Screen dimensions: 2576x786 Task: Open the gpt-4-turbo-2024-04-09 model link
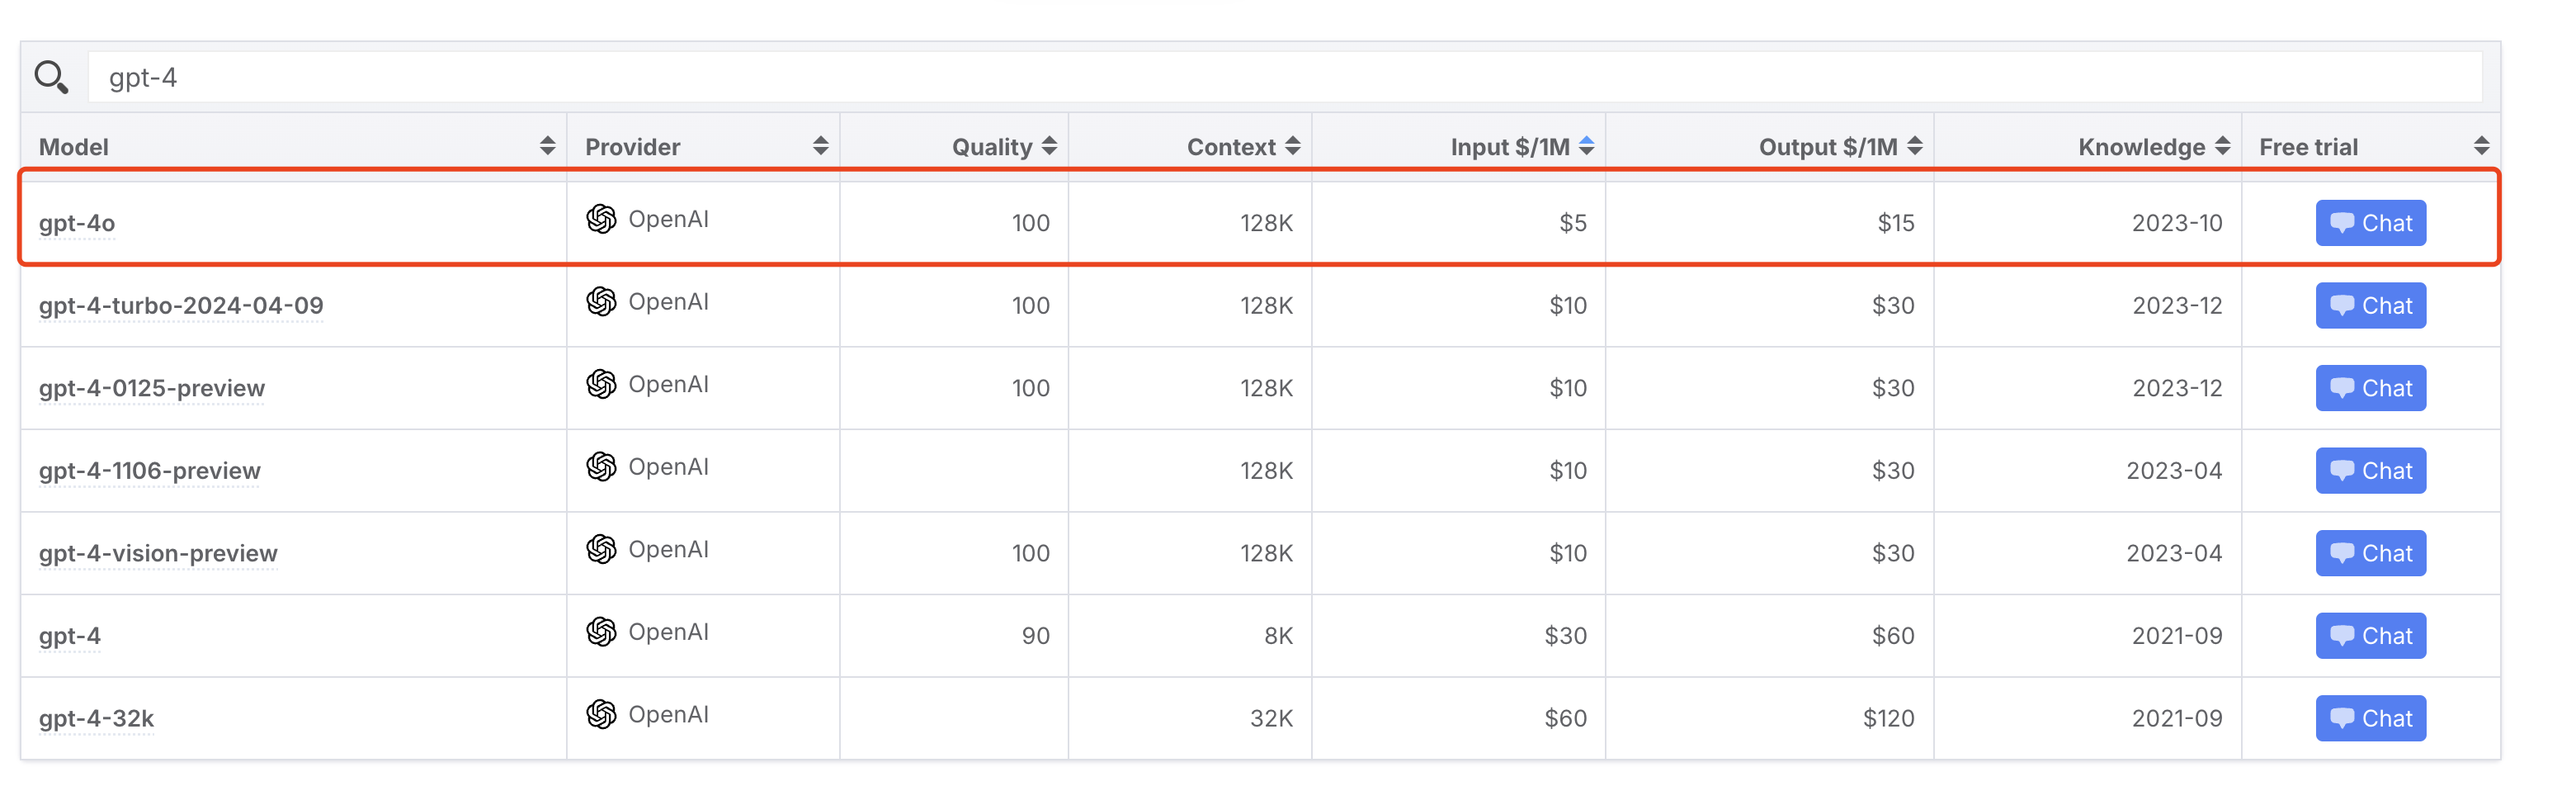tap(181, 306)
